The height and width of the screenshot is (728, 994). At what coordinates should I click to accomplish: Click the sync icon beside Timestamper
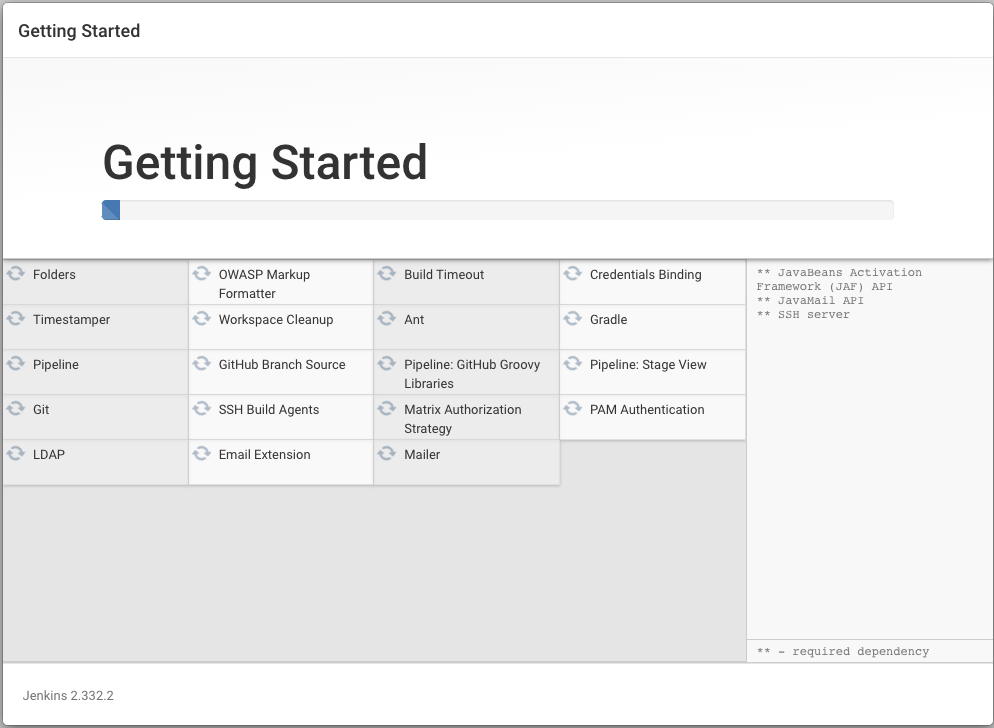point(16,318)
